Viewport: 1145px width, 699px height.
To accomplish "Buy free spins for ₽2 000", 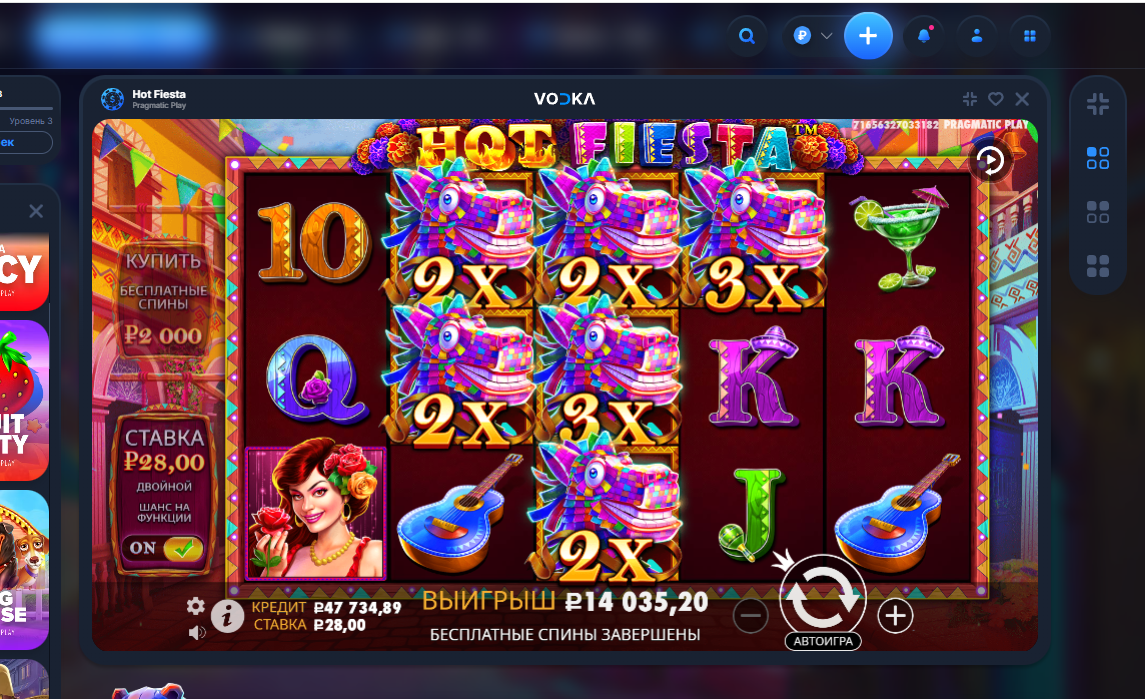I will [163, 299].
